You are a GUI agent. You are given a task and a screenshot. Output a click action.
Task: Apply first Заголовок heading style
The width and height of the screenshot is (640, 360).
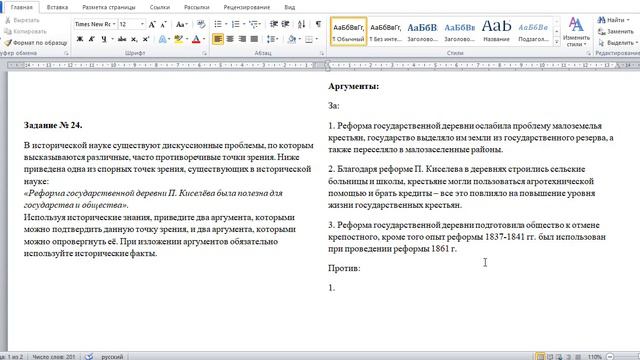pos(422,31)
